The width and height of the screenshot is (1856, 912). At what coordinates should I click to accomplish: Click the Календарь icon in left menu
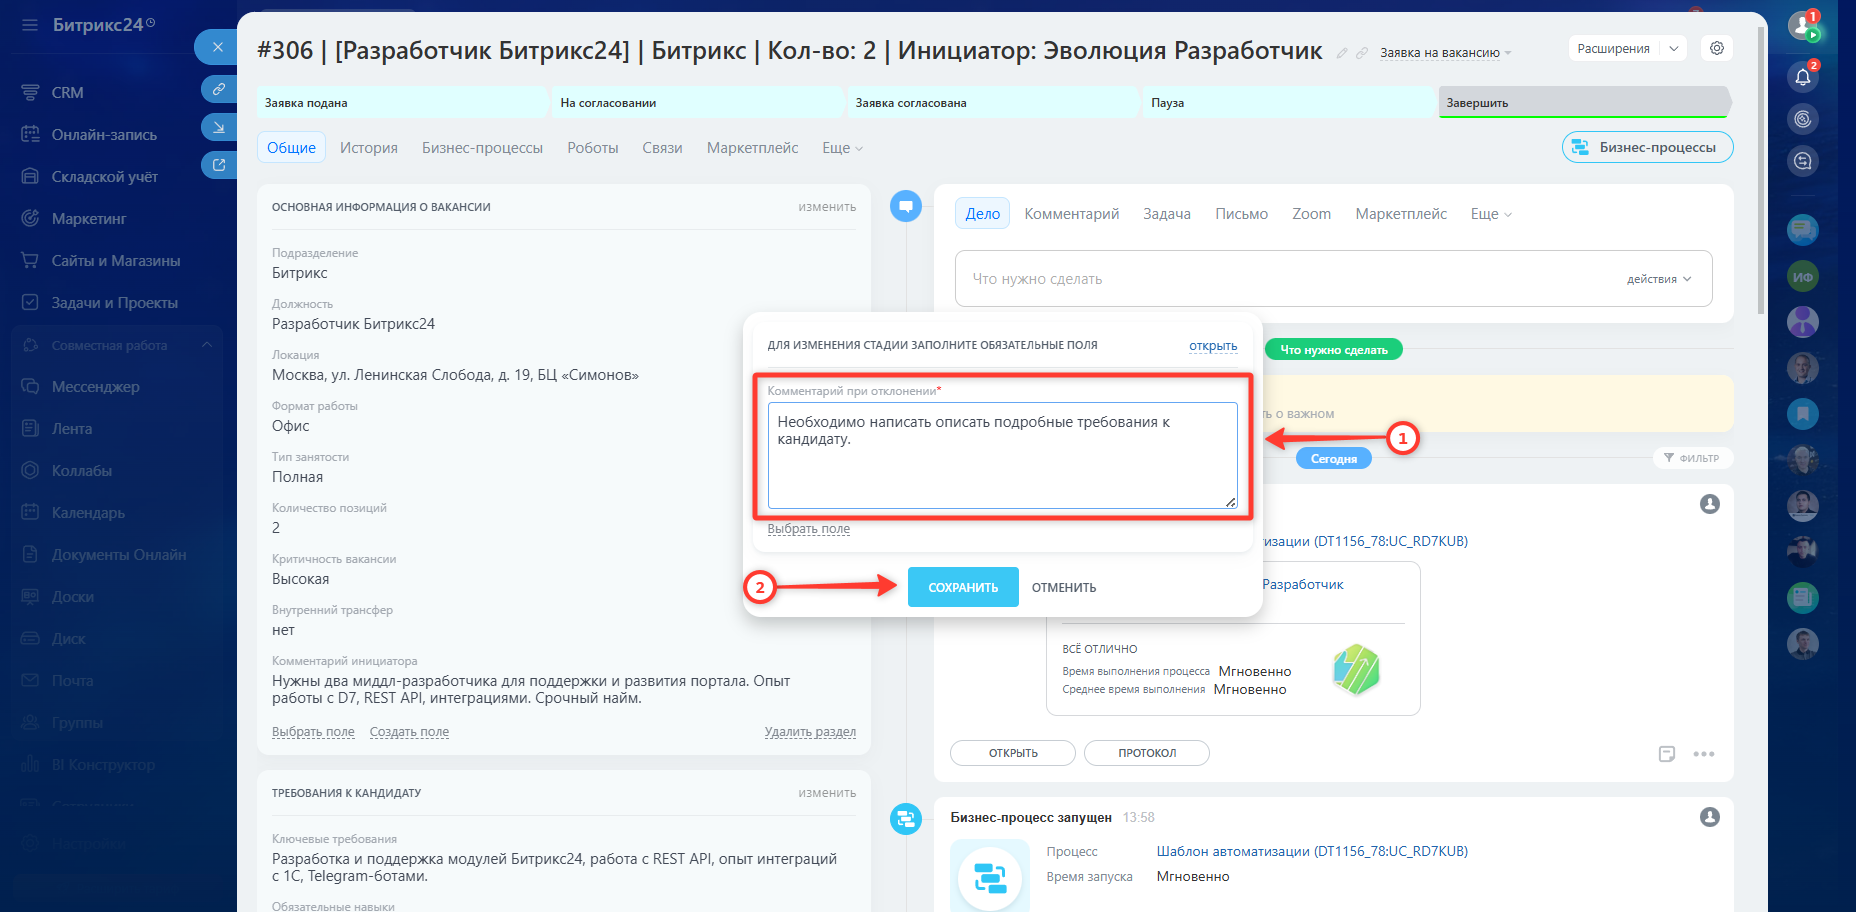(x=30, y=512)
